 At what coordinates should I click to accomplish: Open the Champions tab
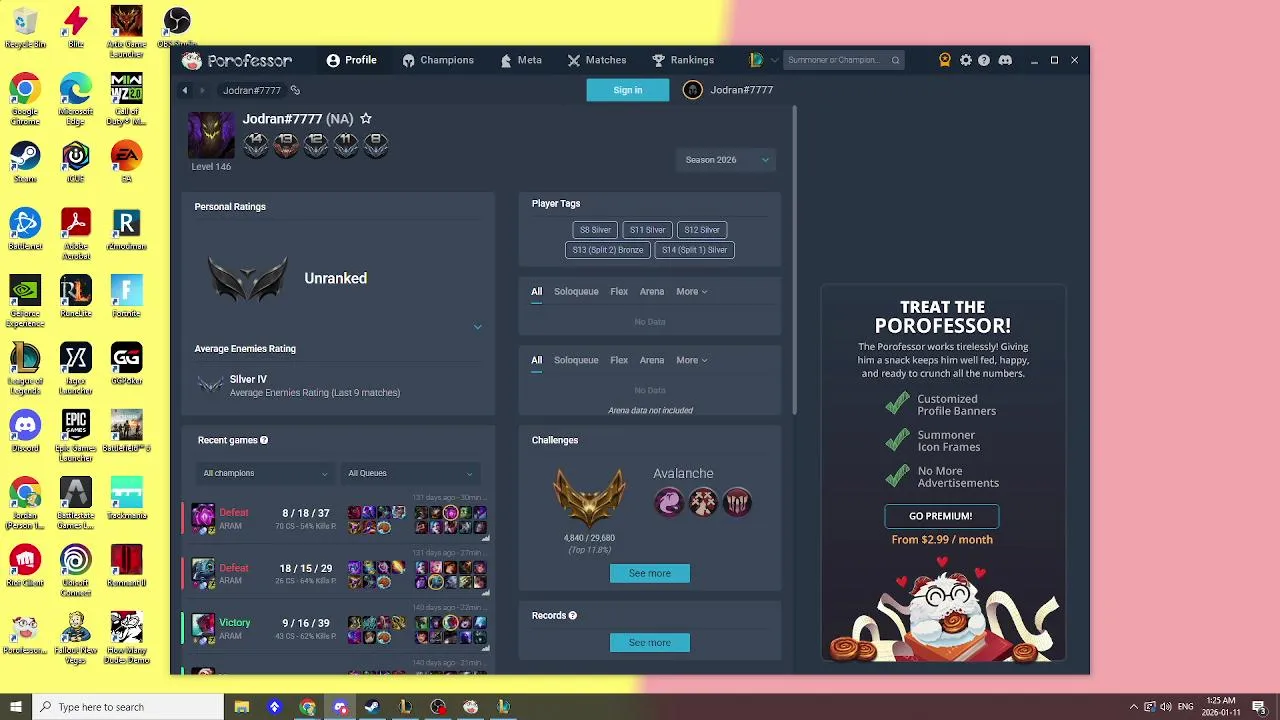(438, 60)
